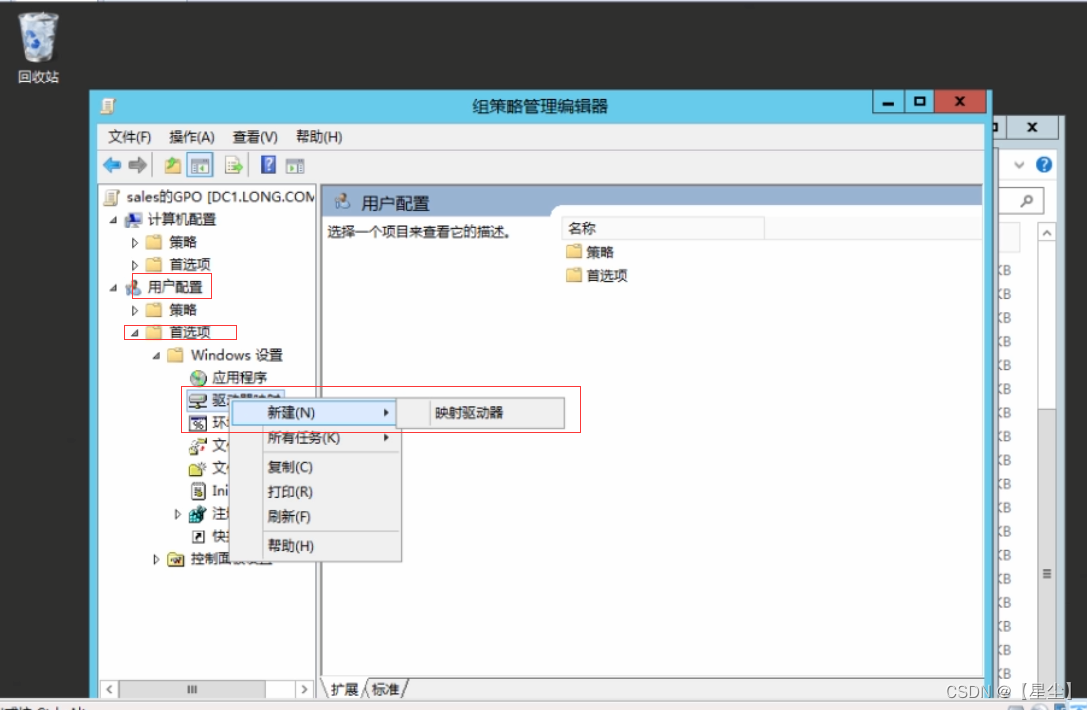Screen dimensions: 1087x710
Task: Choose 新建(N) in context menu
Action: tap(314, 413)
